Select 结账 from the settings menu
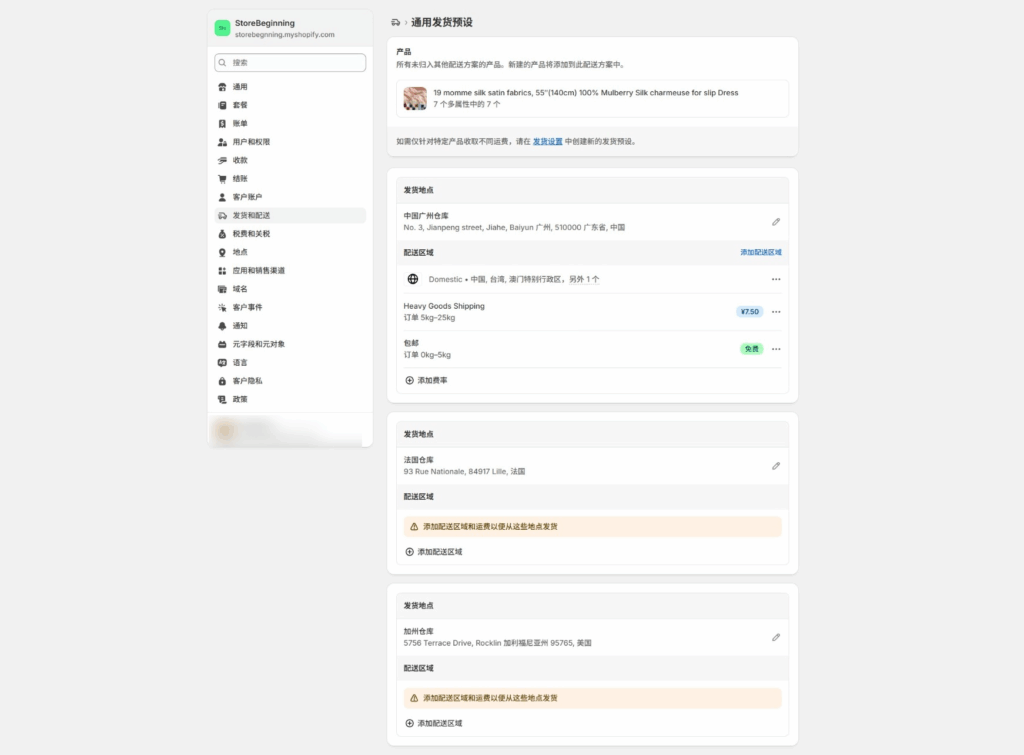 (240, 179)
